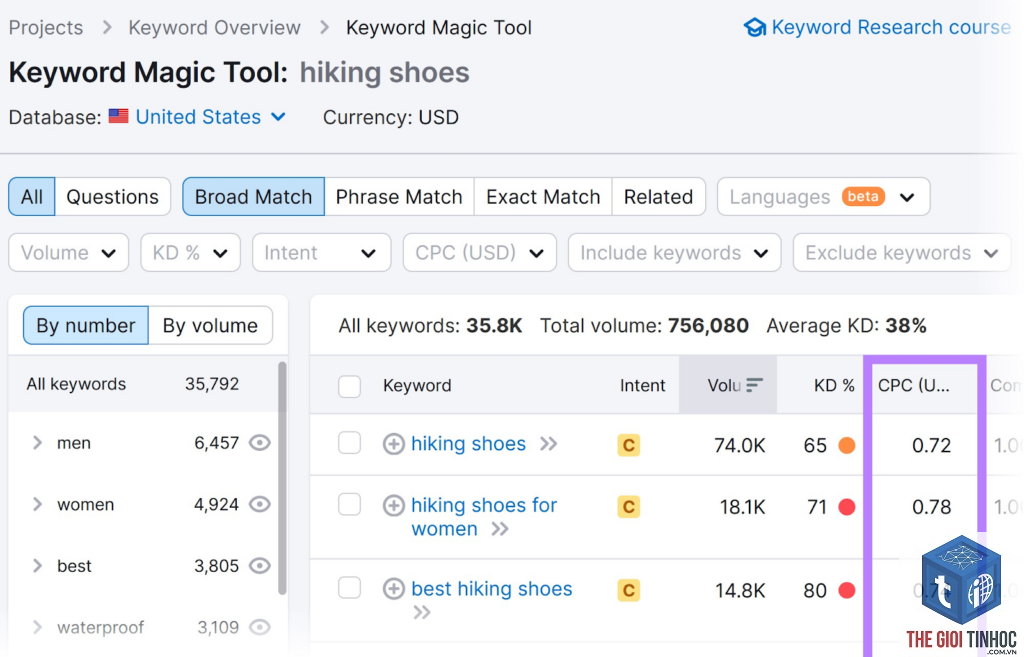Screen dimensions: 1024x657
Task: Add hiking shoes keyword with plus icon
Action: [x=393, y=444]
